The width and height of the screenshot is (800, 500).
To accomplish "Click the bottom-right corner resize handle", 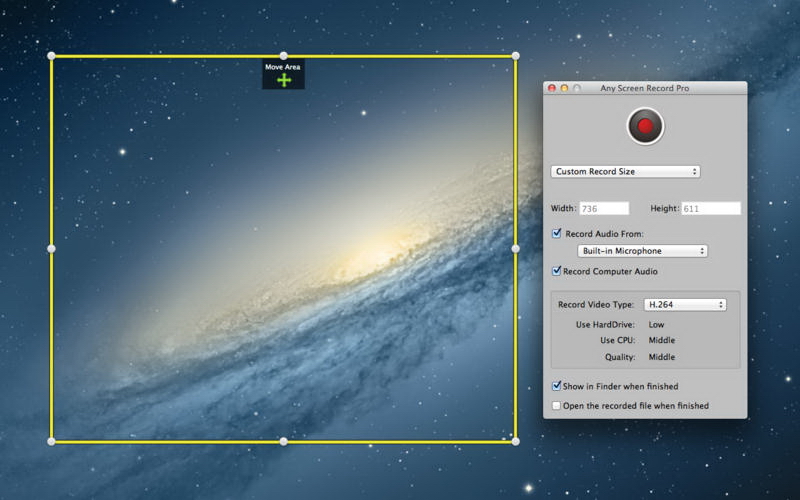I will 516,441.
